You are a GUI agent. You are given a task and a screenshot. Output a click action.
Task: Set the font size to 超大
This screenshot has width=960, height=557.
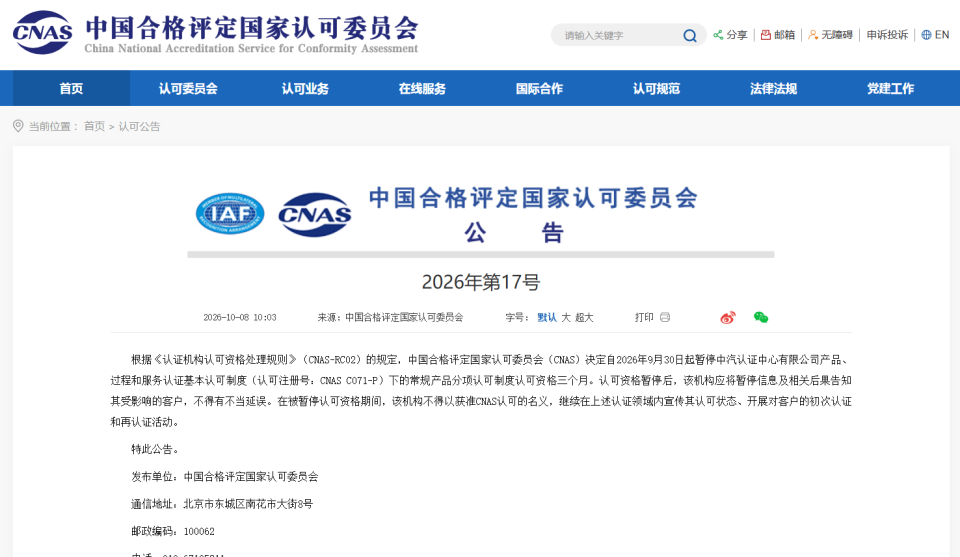coord(584,317)
